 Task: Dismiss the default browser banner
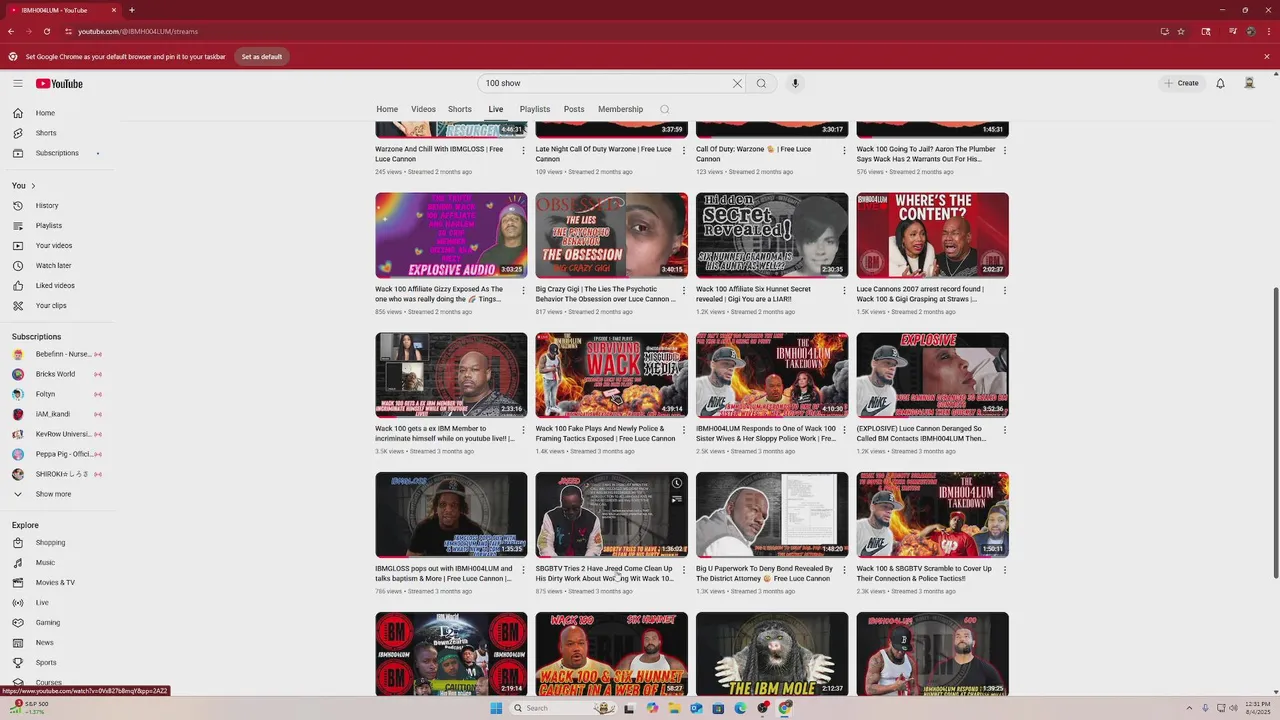[x=1267, y=57]
